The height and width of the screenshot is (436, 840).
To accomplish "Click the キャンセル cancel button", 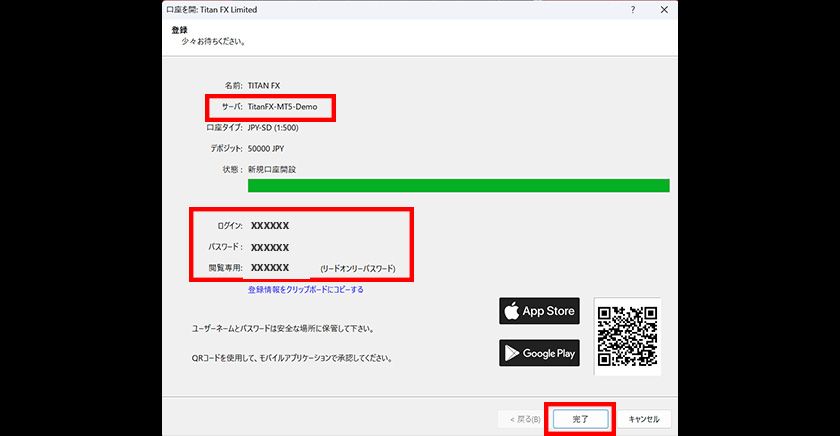I will 644,419.
